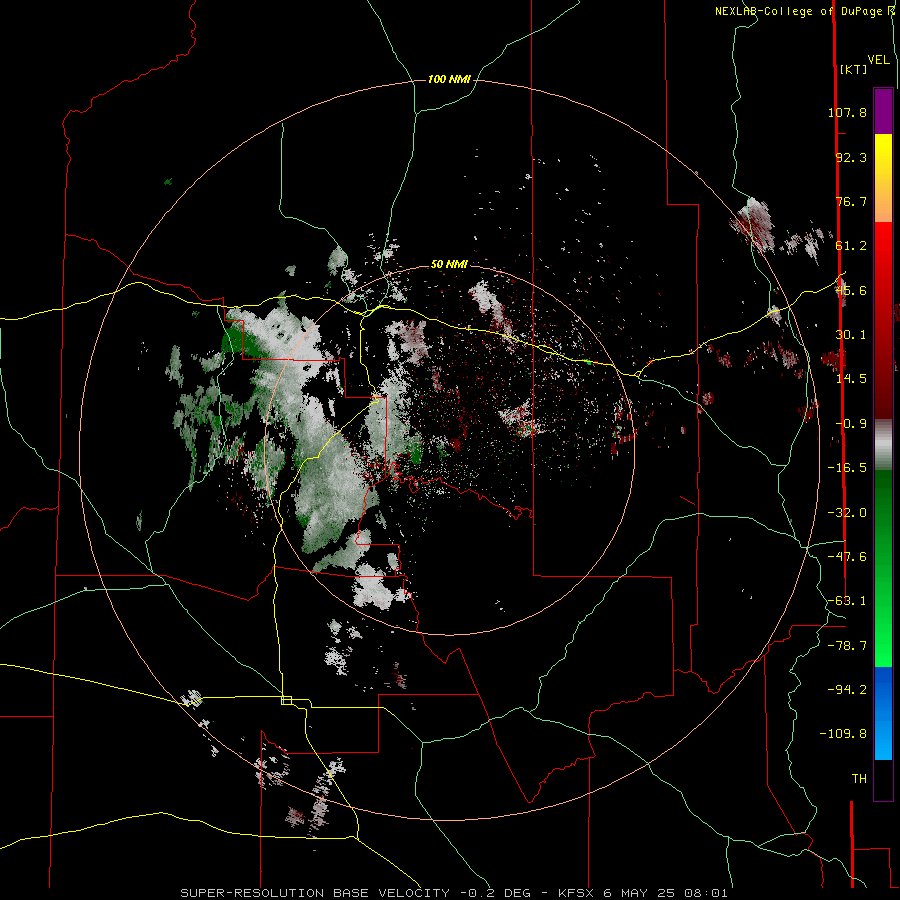
Task: Select the 107.8 velocity scale value
Action: pos(847,112)
